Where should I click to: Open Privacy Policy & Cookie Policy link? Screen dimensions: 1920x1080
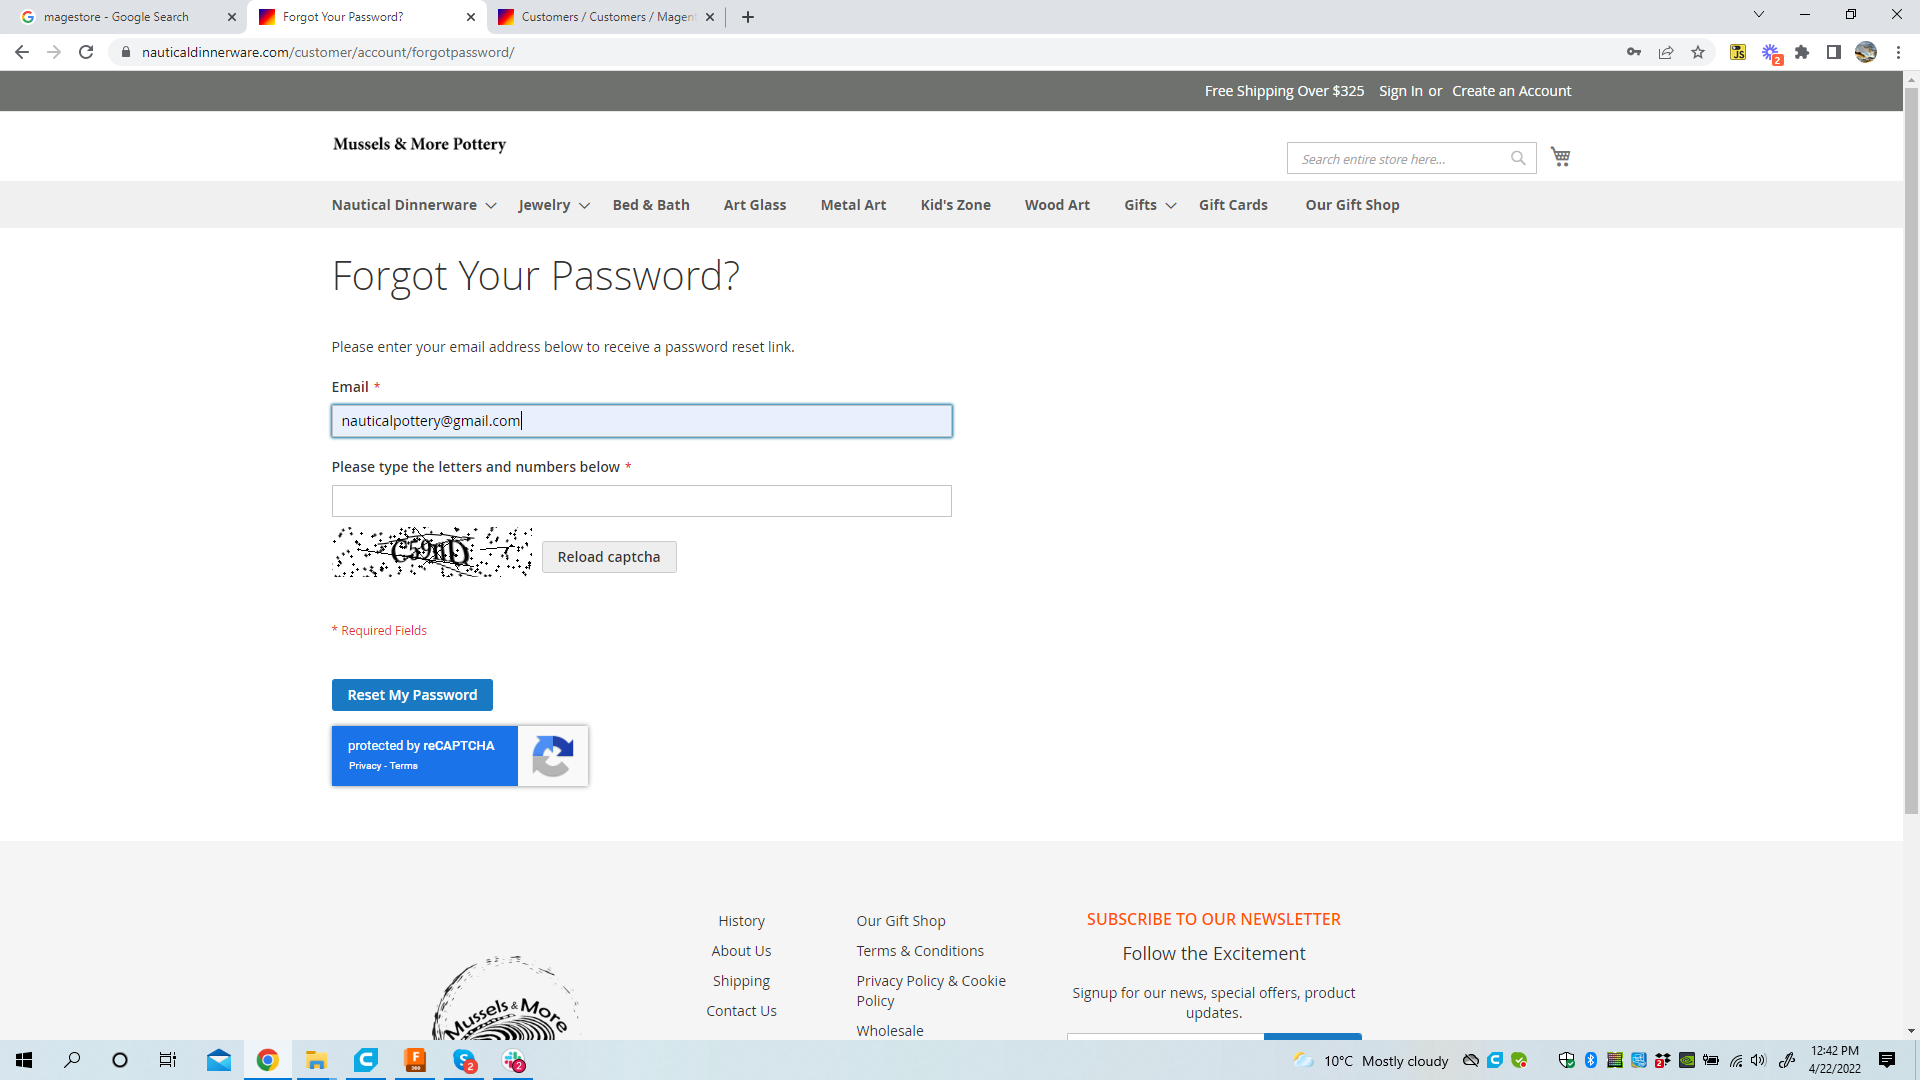coord(931,991)
